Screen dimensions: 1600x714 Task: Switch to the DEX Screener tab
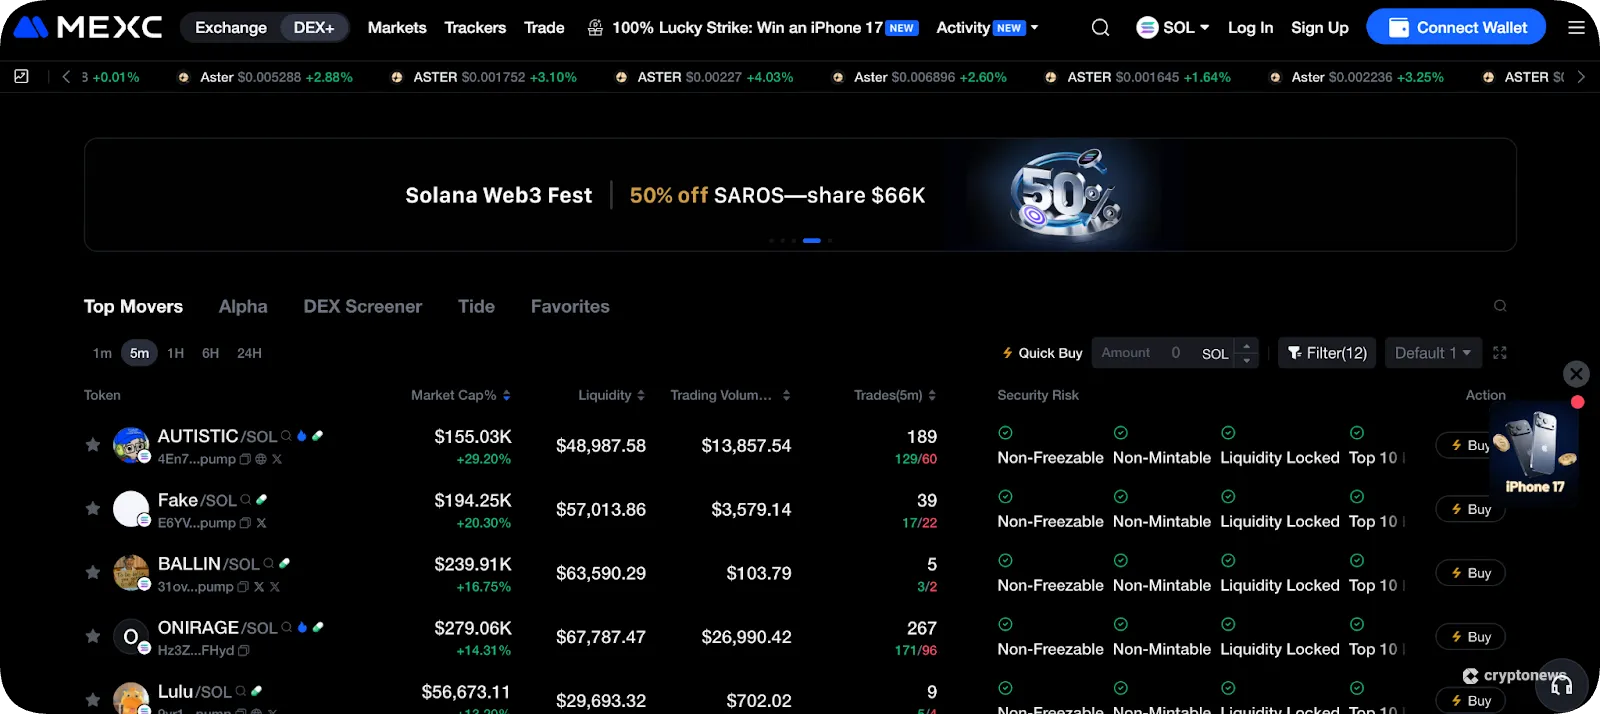coord(362,306)
